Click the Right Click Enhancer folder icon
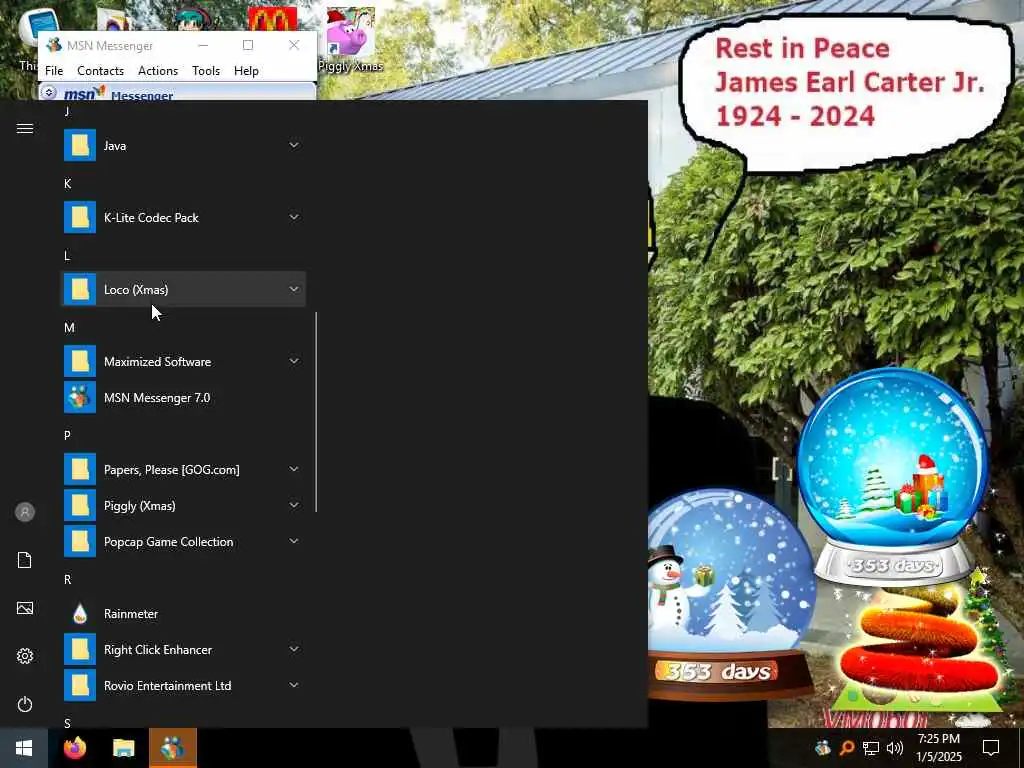 pyautogui.click(x=80, y=650)
